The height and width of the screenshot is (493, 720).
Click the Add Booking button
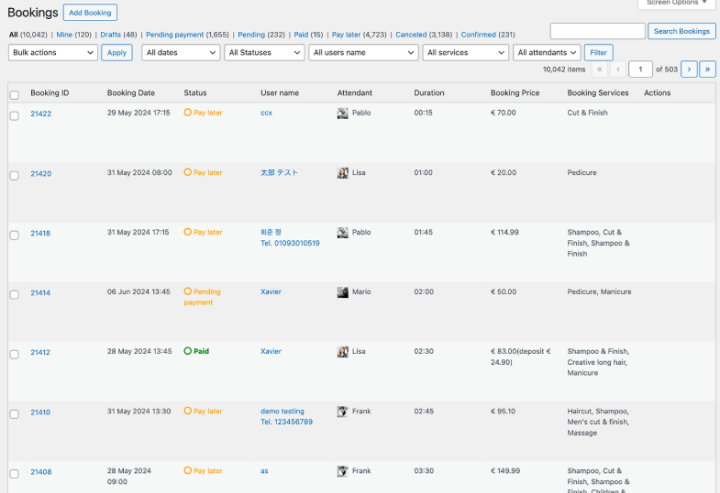(90, 12)
